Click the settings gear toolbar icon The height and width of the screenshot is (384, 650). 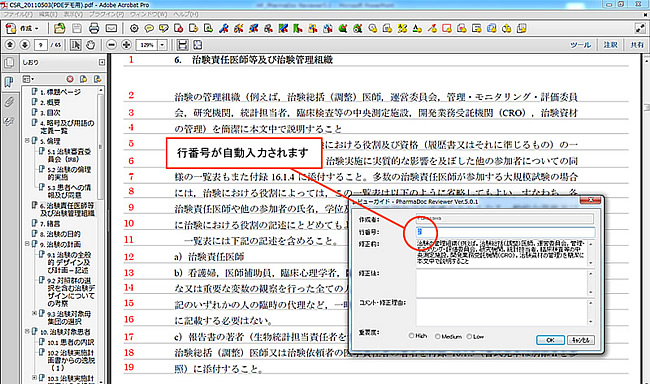point(134,28)
